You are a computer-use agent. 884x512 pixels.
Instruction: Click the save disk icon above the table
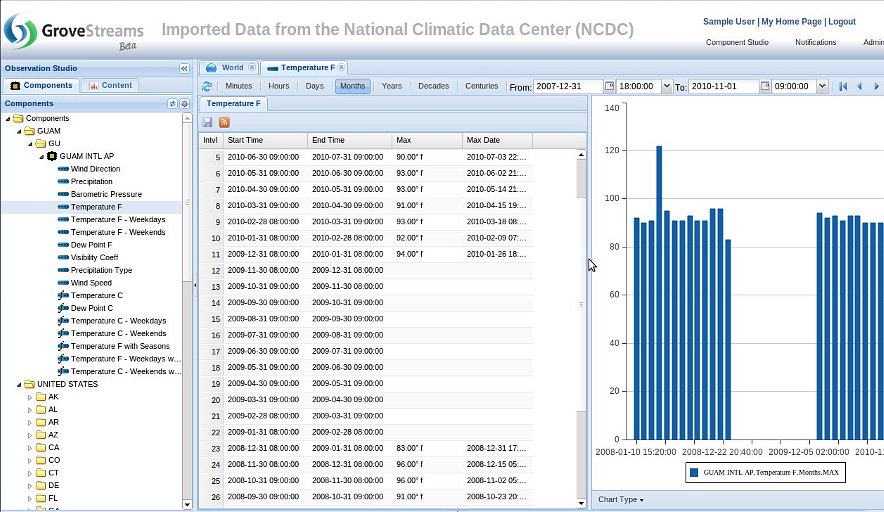pyautogui.click(x=207, y=122)
